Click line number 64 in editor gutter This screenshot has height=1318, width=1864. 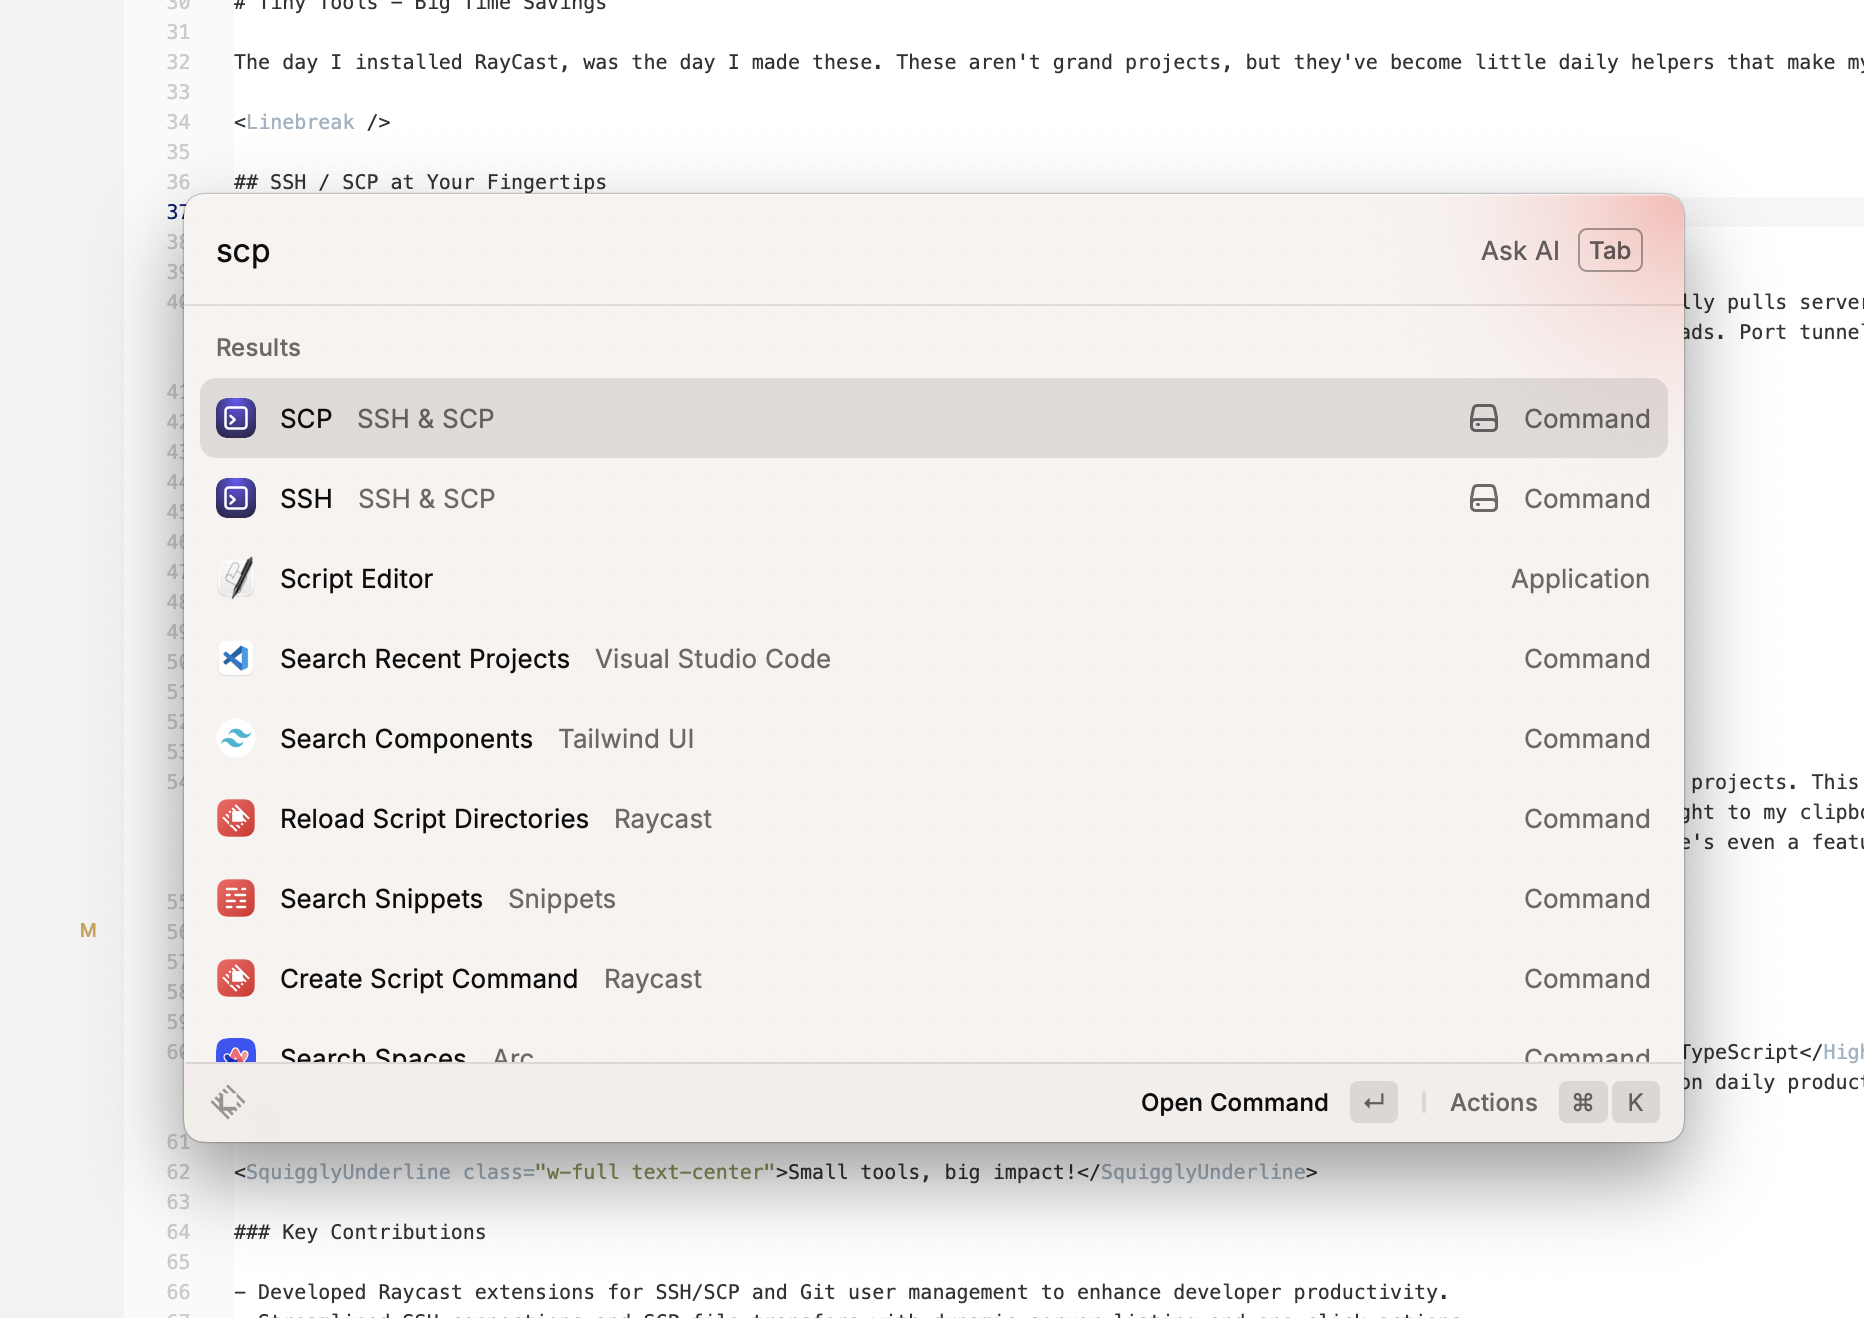coord(178,1232)
